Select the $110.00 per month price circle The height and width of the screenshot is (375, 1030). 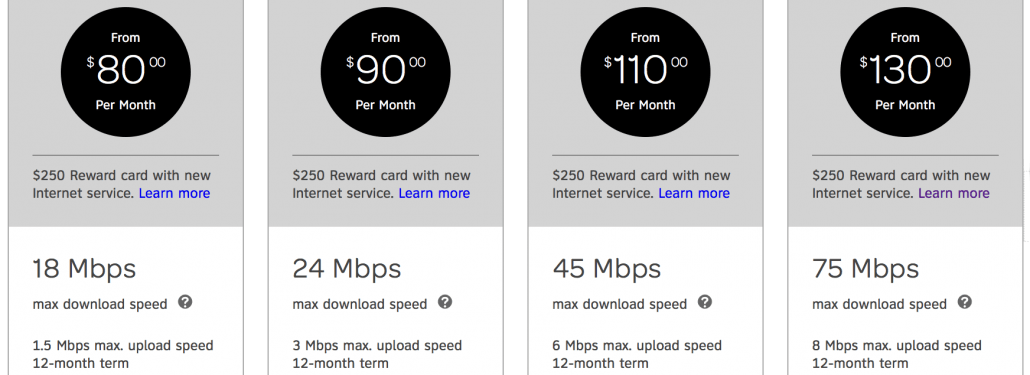[x=645, y=72]
